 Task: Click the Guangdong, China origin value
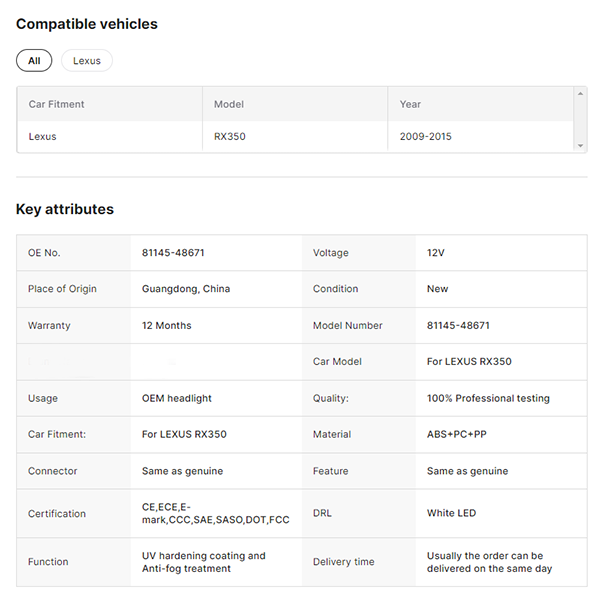click(186, 289)
